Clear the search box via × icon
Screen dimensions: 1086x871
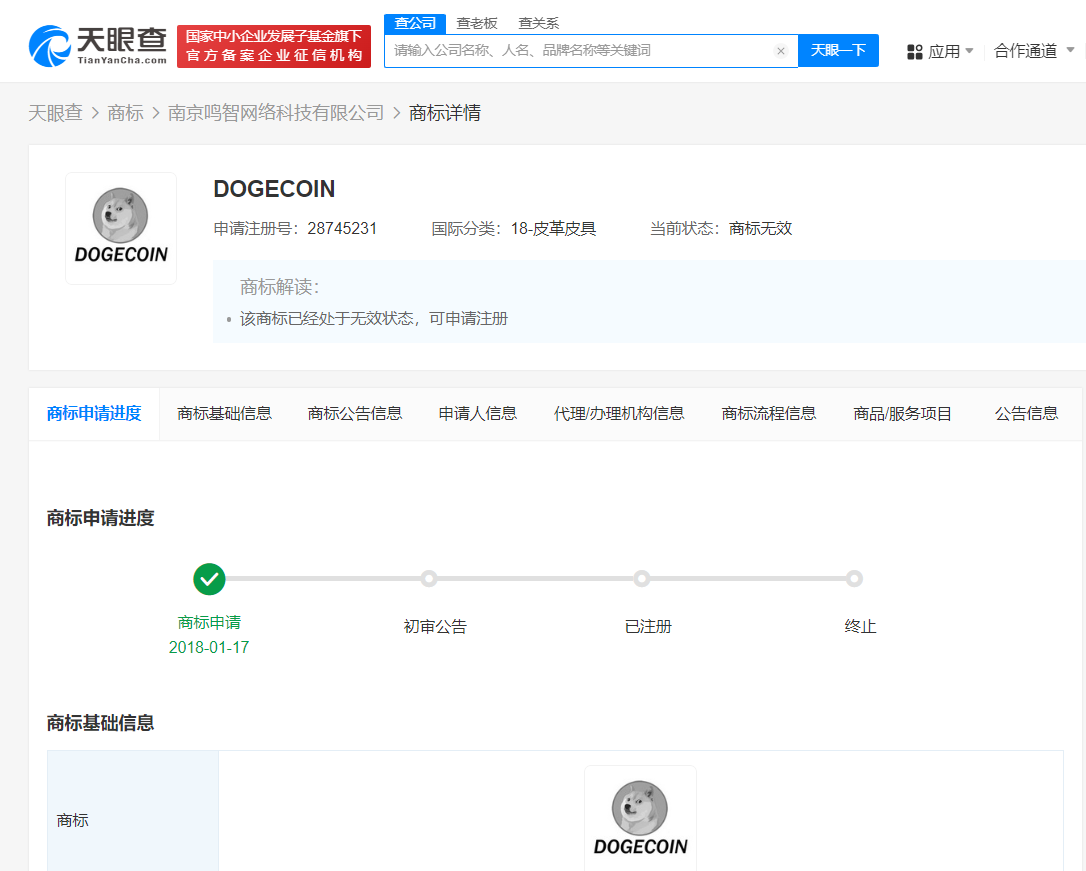(781, 51)
